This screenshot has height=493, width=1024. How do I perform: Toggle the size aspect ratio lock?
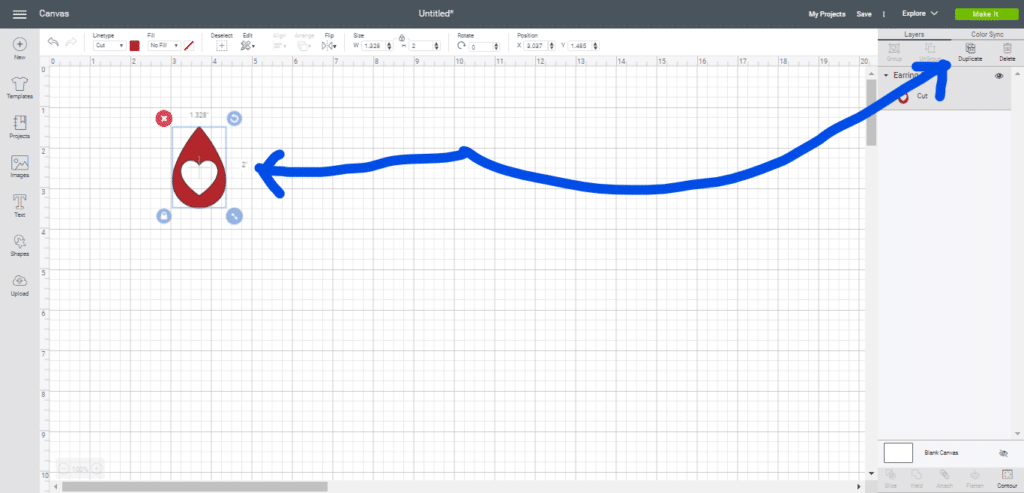401,37
